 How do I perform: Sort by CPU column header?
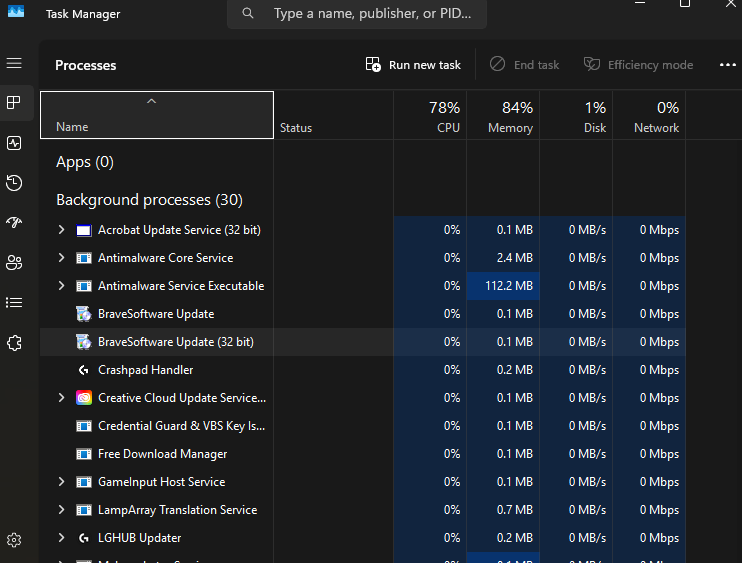pos(430,115)
